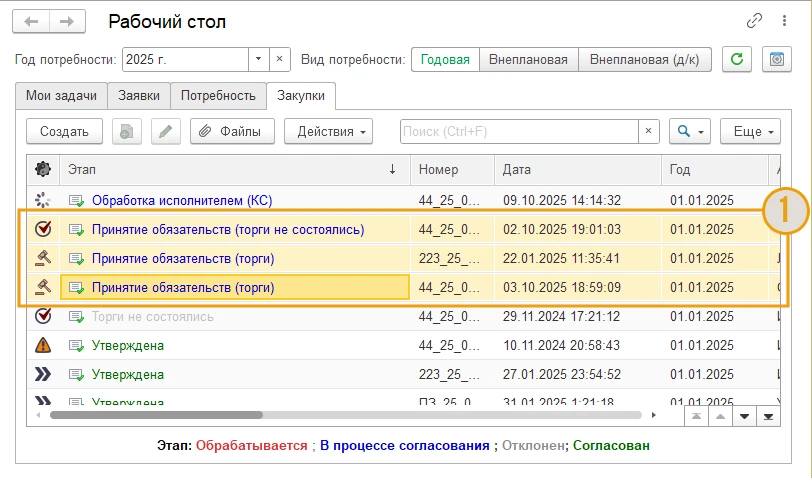Click the Год потребности field with 2025 г.
This screenshot has height=478, width=812.
tap(185, 59)
